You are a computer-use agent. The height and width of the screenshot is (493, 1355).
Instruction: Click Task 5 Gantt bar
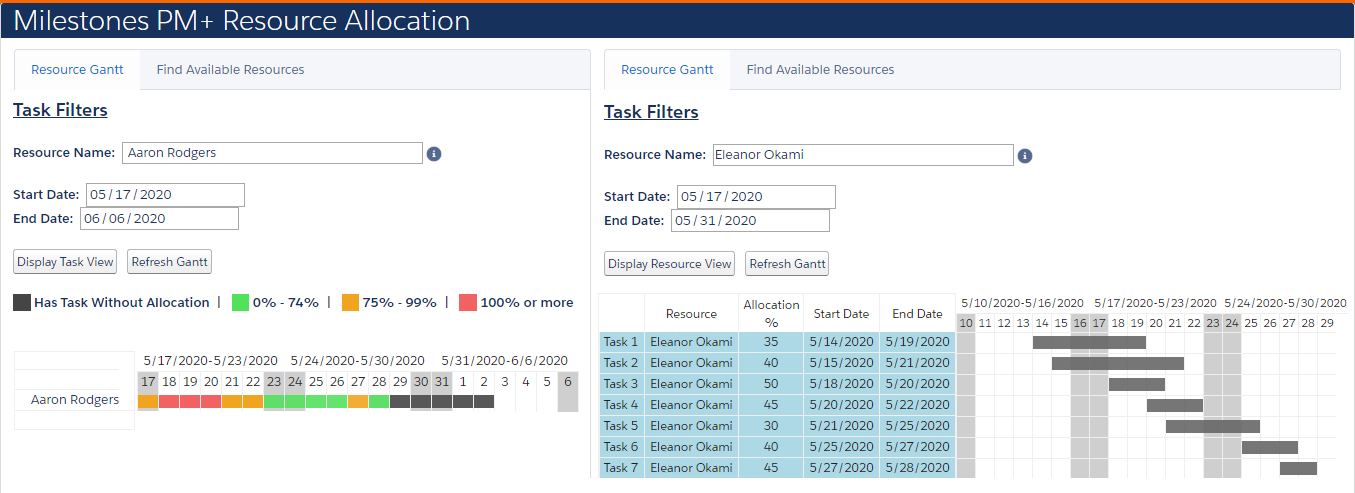(x=1213, y=426)
